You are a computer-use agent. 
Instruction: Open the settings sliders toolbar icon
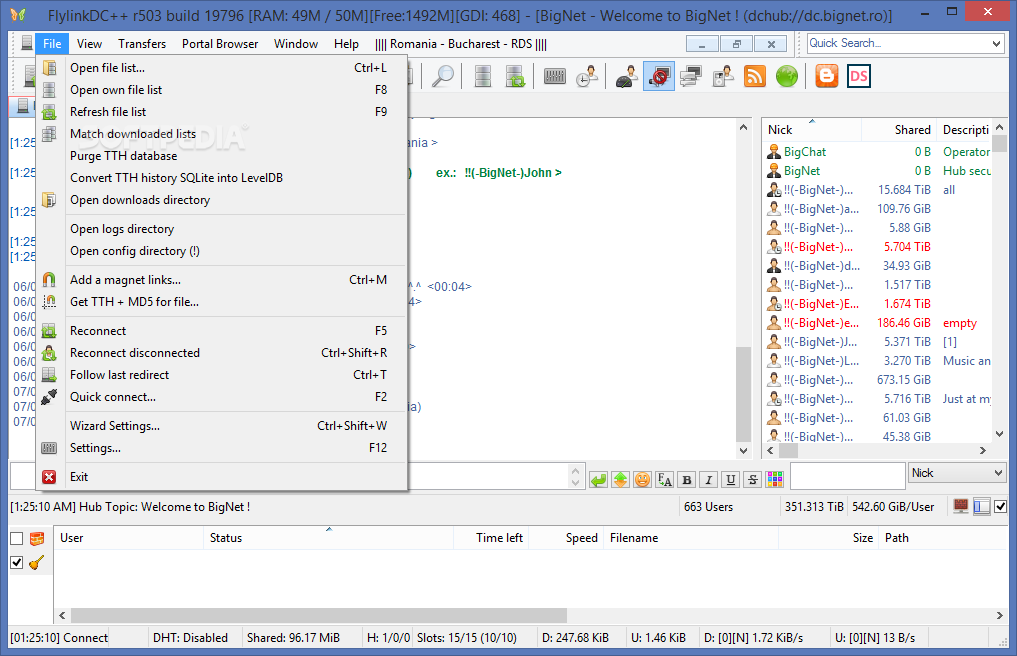pyautogui.click(x=554, y=76)
